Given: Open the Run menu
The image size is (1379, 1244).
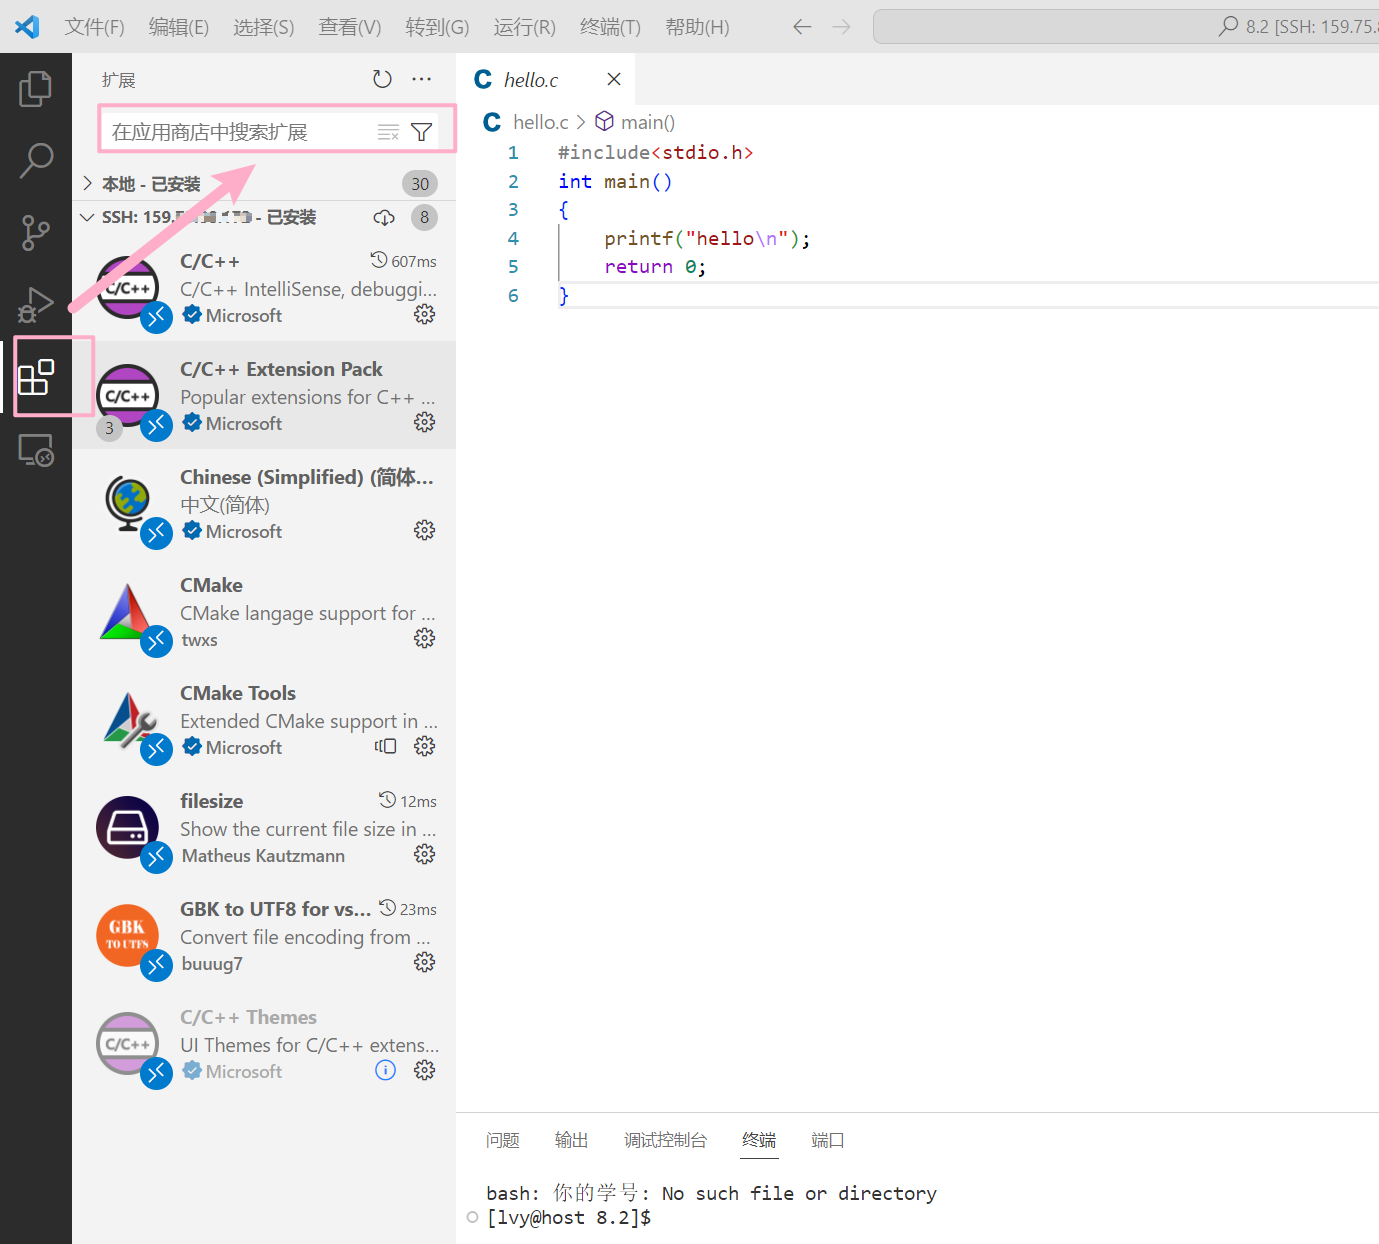Looking at the screenshot, I should coord(524,27).
